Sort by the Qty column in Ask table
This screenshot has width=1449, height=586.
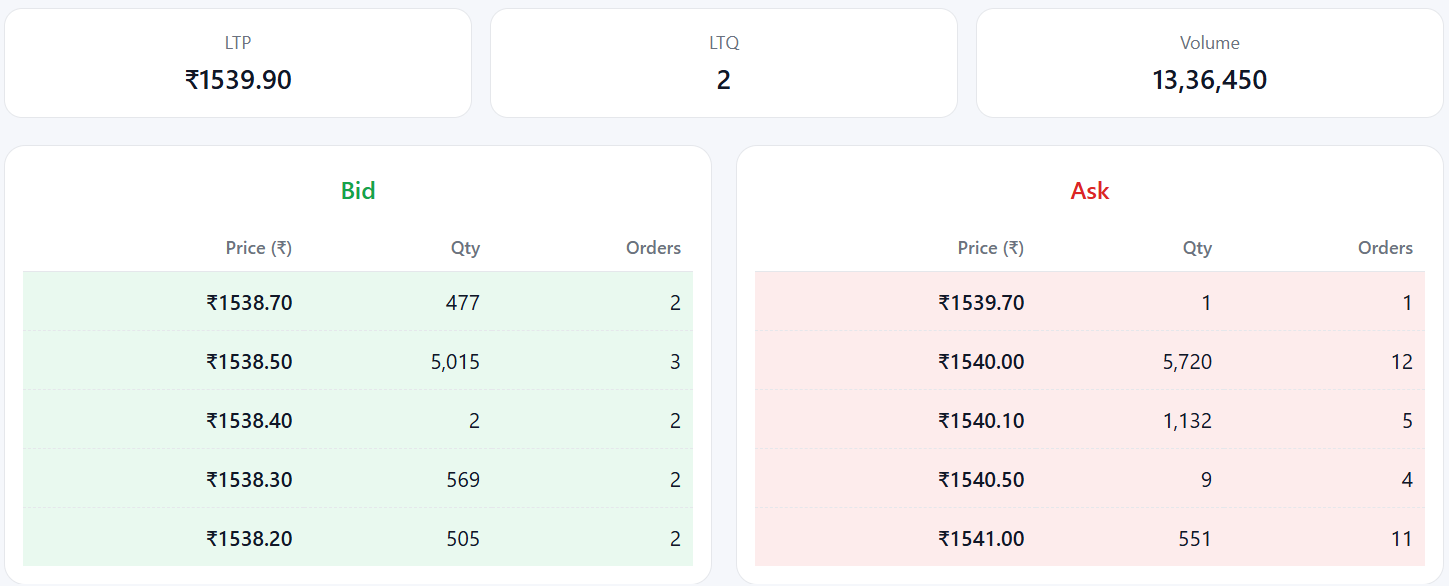tap(1197, 247)
